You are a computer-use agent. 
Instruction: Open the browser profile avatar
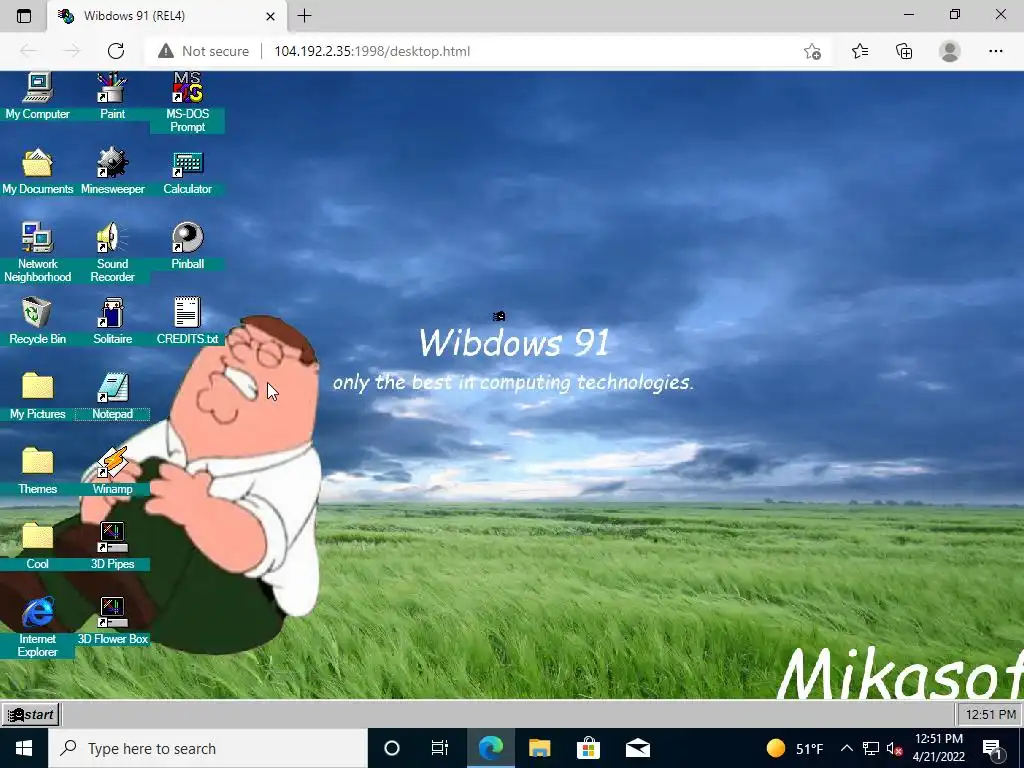click(x=950, y=51)
